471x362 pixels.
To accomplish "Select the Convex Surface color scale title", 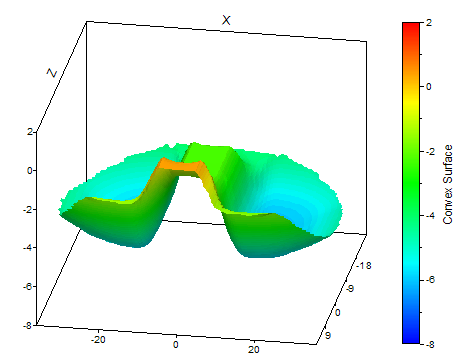I will point(448,184).
